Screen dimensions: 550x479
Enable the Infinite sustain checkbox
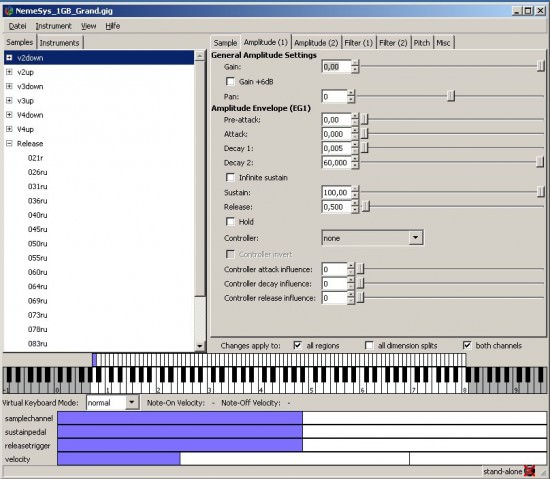pos(230,177)
